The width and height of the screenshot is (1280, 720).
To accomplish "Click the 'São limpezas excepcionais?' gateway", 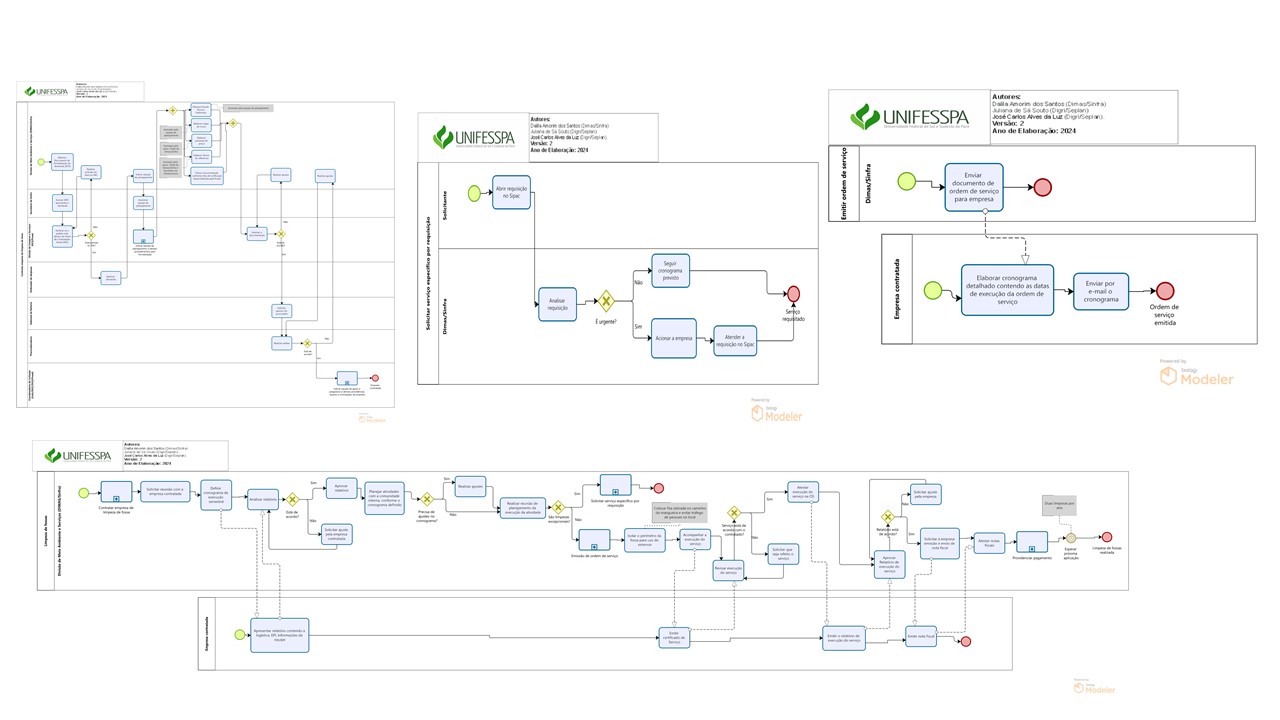I will pyautogui.click(x=558, y=507).
